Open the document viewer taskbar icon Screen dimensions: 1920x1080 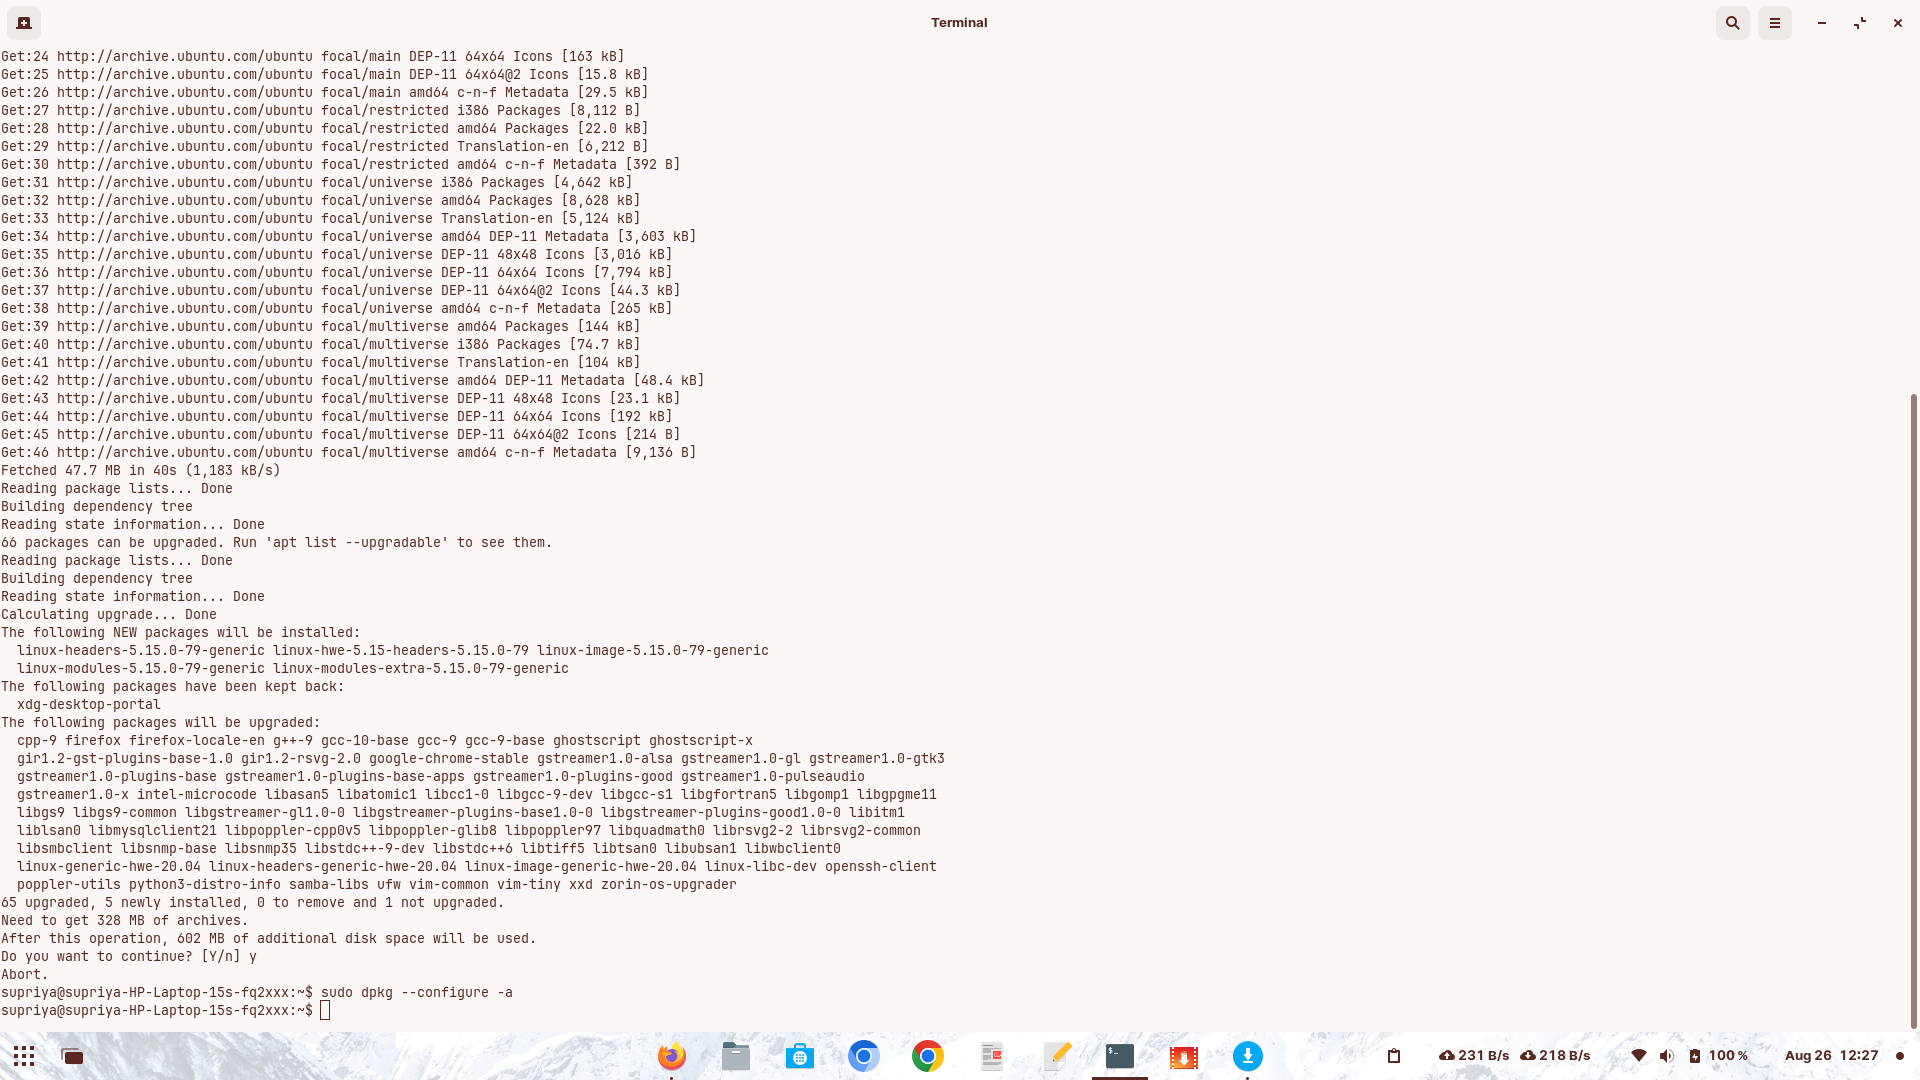pyautogui.click(x=992, y=1056)
